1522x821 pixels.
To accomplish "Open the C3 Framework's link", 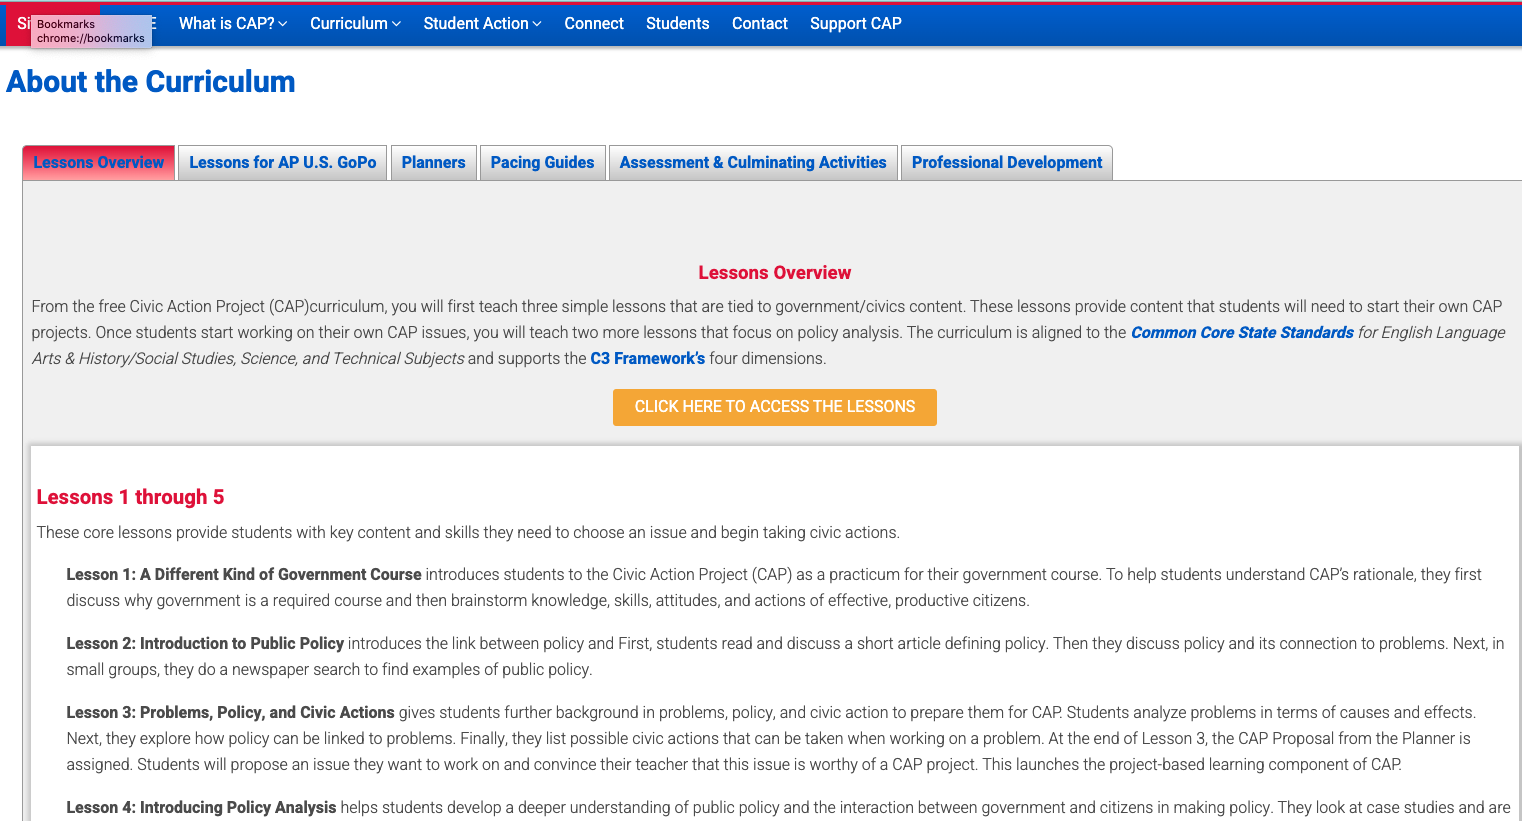I will pyautogui.click(x=647, y=359).
